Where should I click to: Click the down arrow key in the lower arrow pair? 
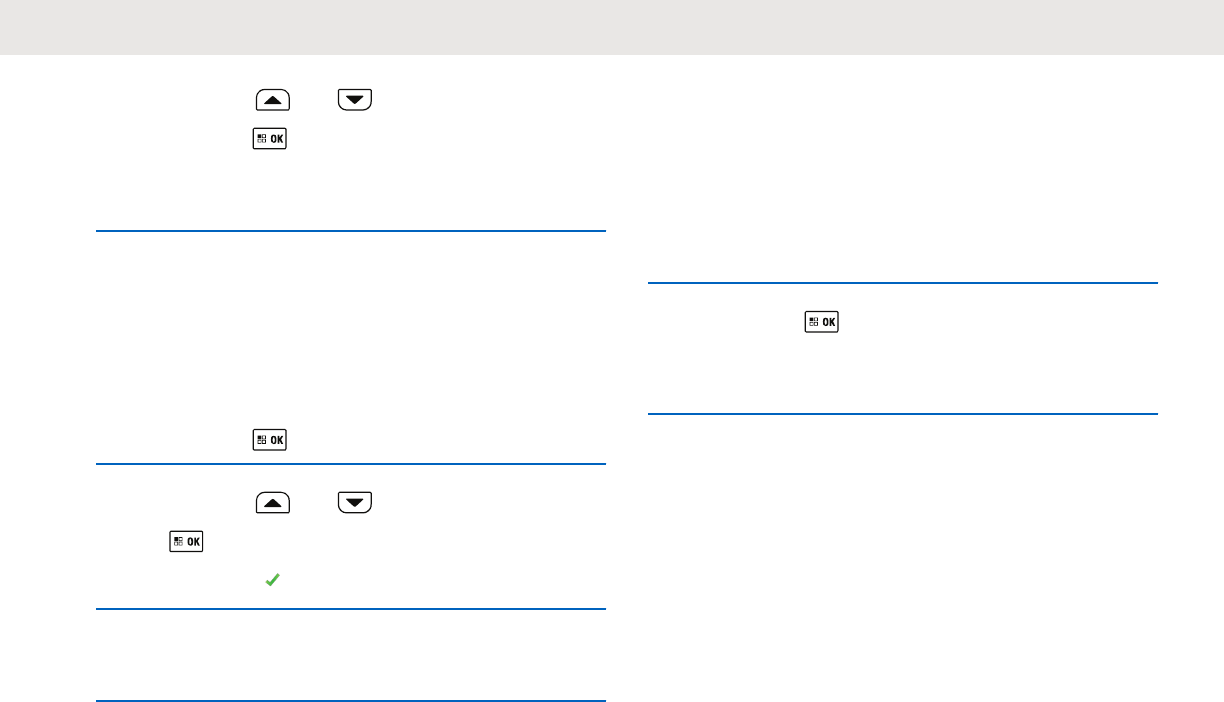pyautogui.click(x=354, y=502)
